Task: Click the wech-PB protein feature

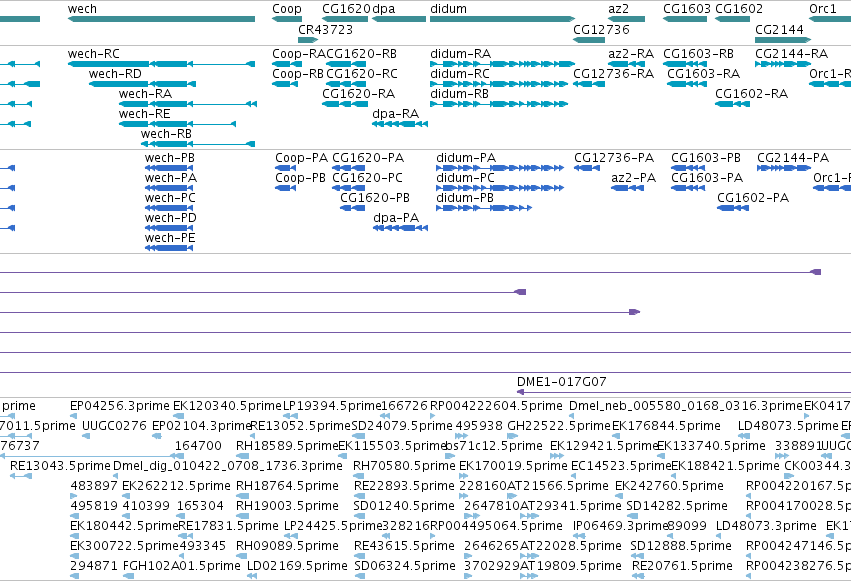Action: (x=169, y=168)
